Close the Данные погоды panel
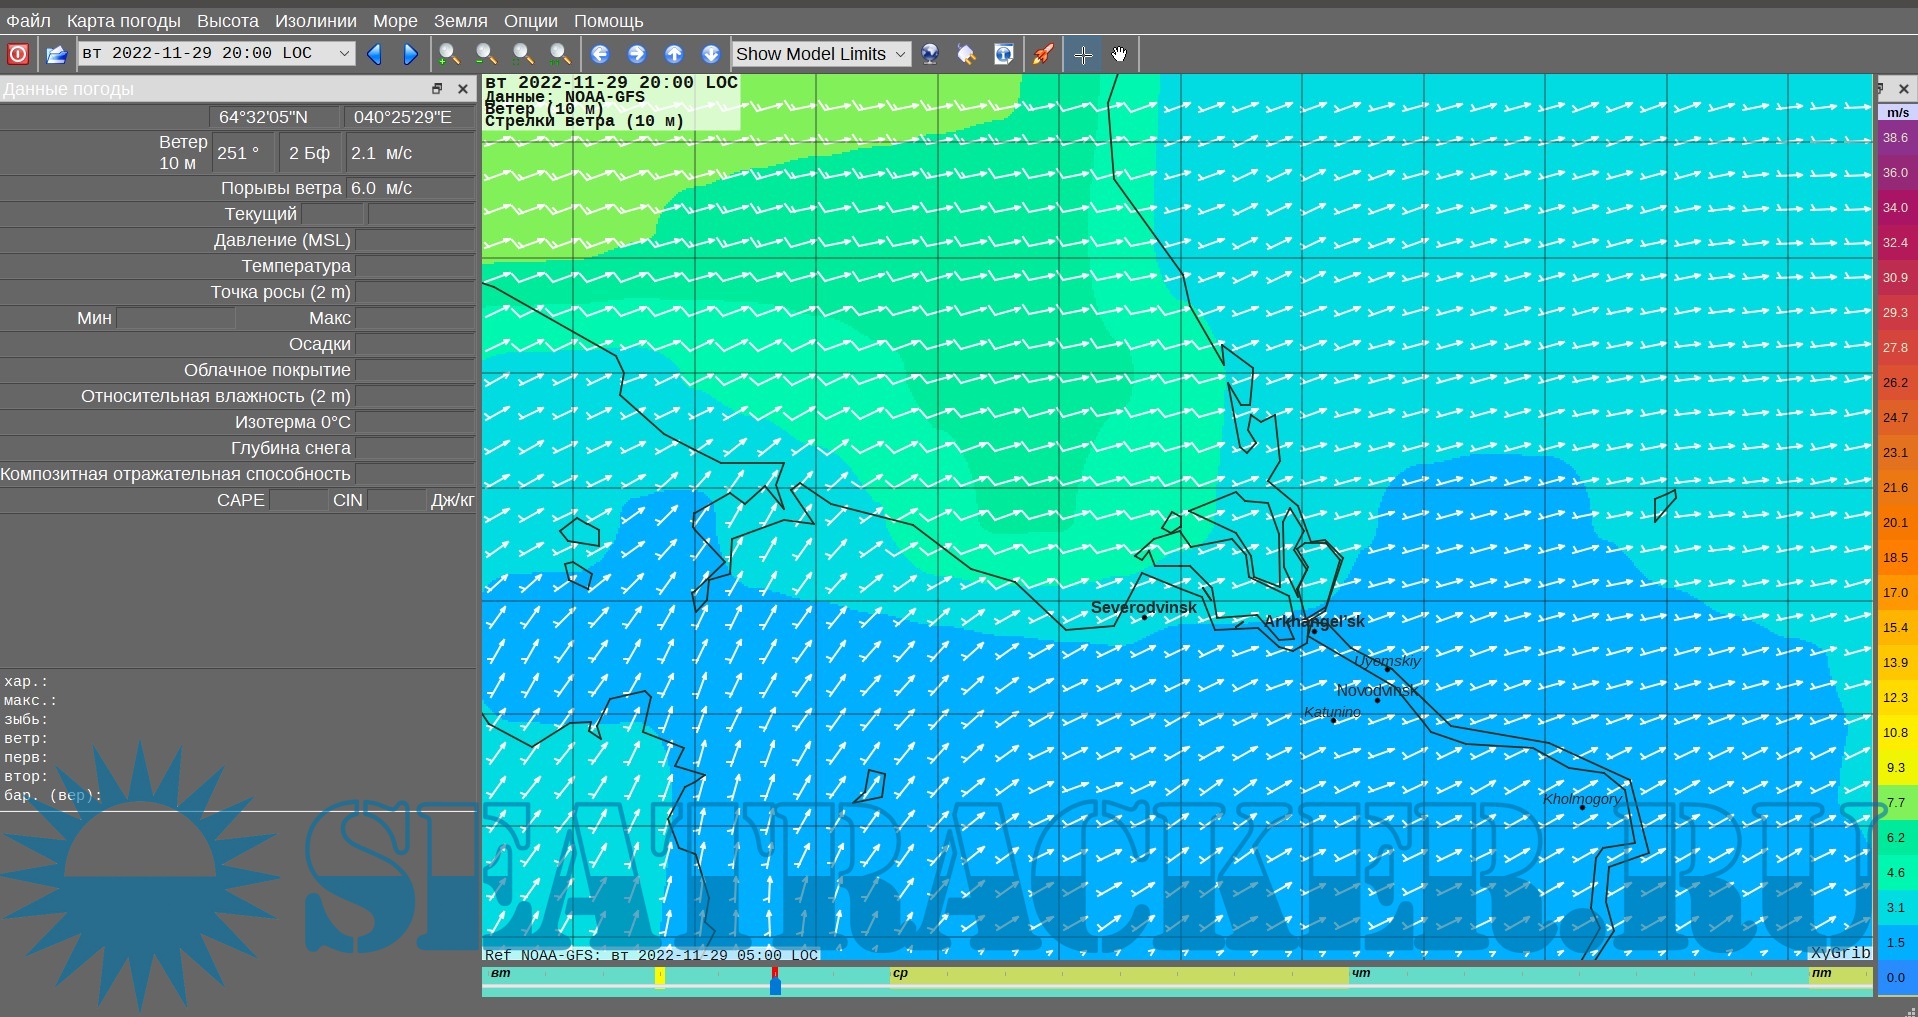The image size is (1918, 1017). (462, 89)
